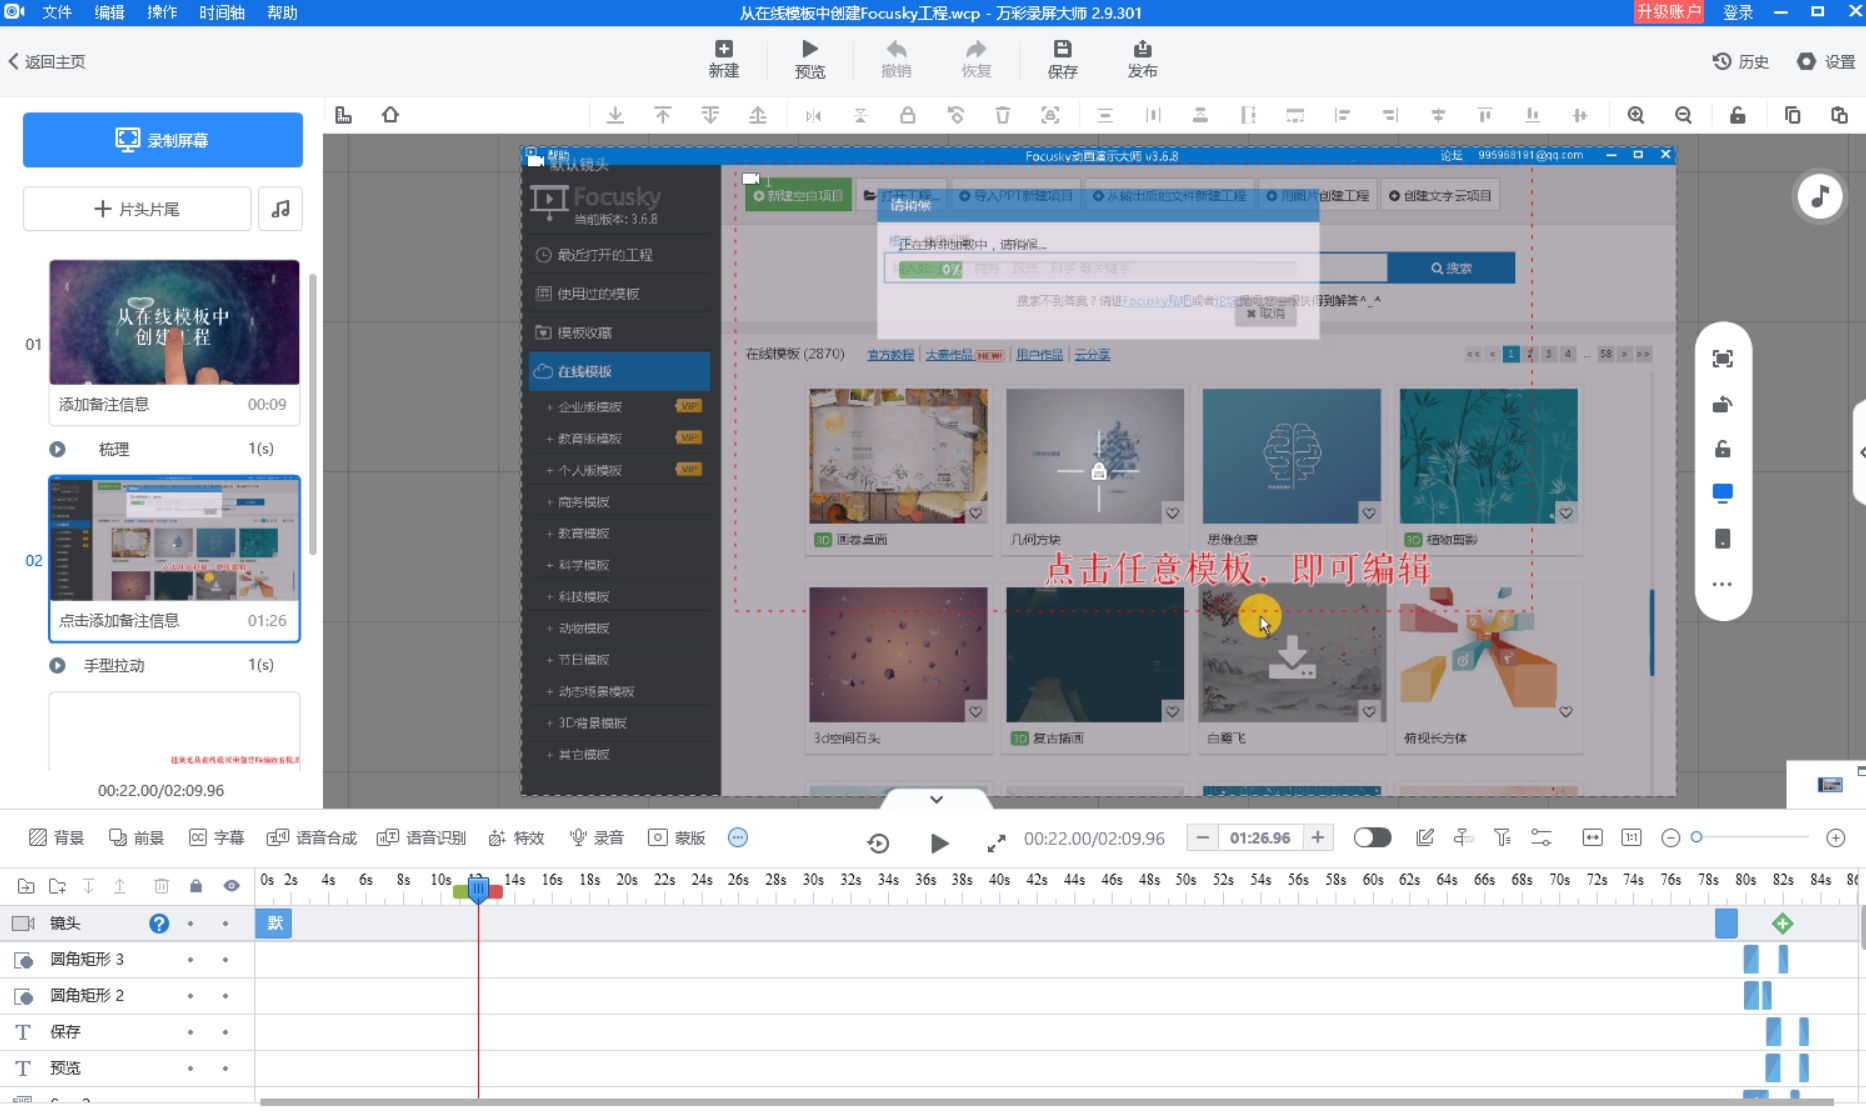
Task: Open 编辑 menu
Action: [x=110, y=12]
